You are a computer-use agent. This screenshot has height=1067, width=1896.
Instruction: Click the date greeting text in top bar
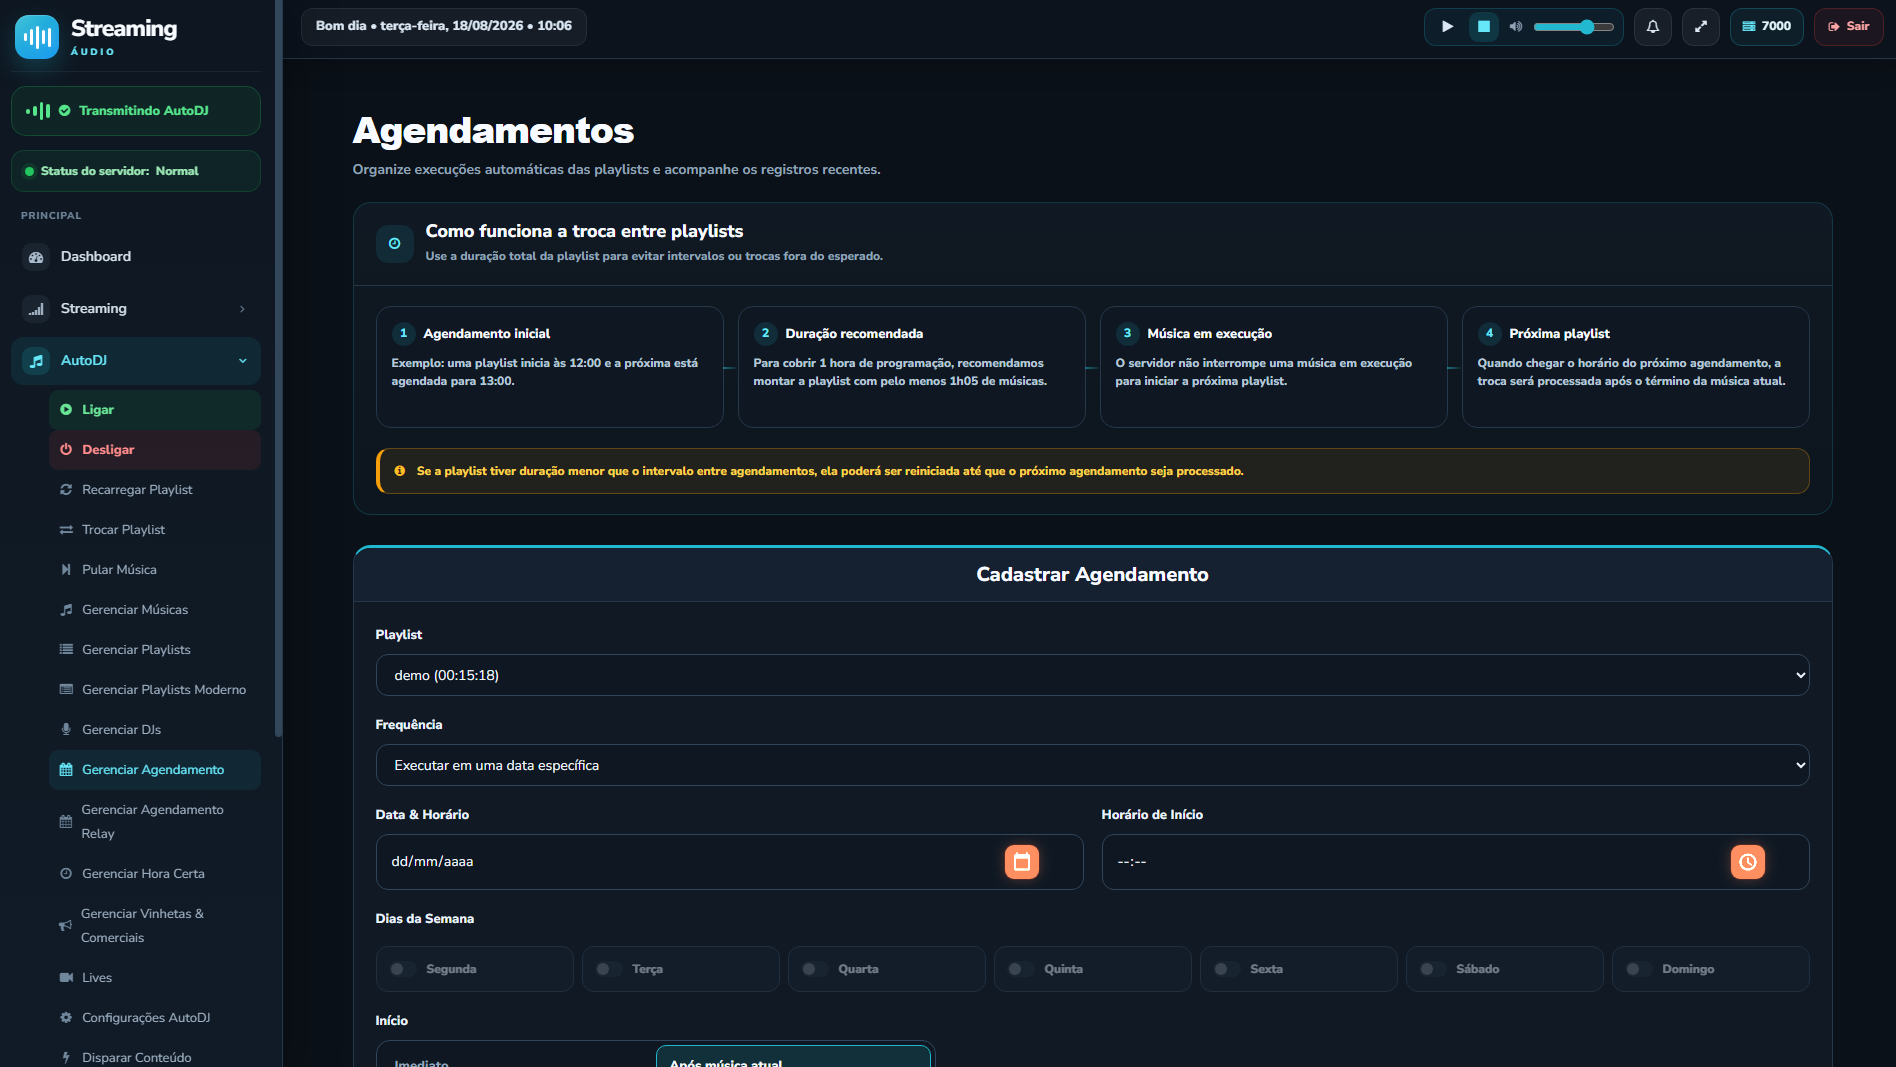(444, 26)
